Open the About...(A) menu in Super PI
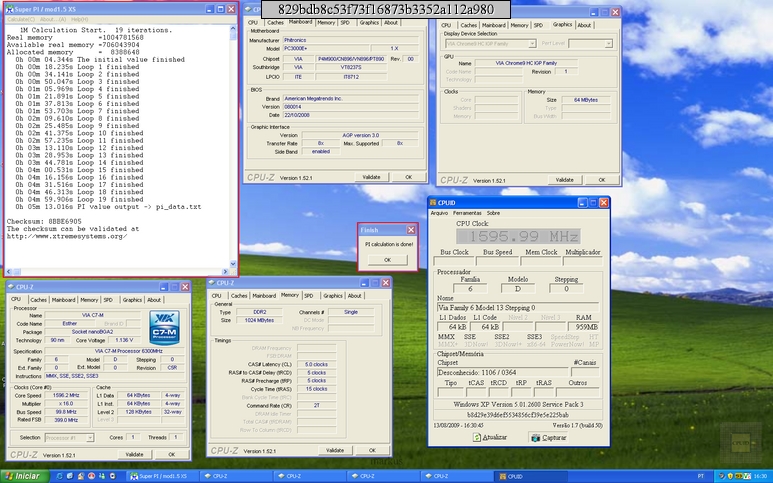Viewport: 773px width, 483px height. pyautogui.click(x=53, y=19)
